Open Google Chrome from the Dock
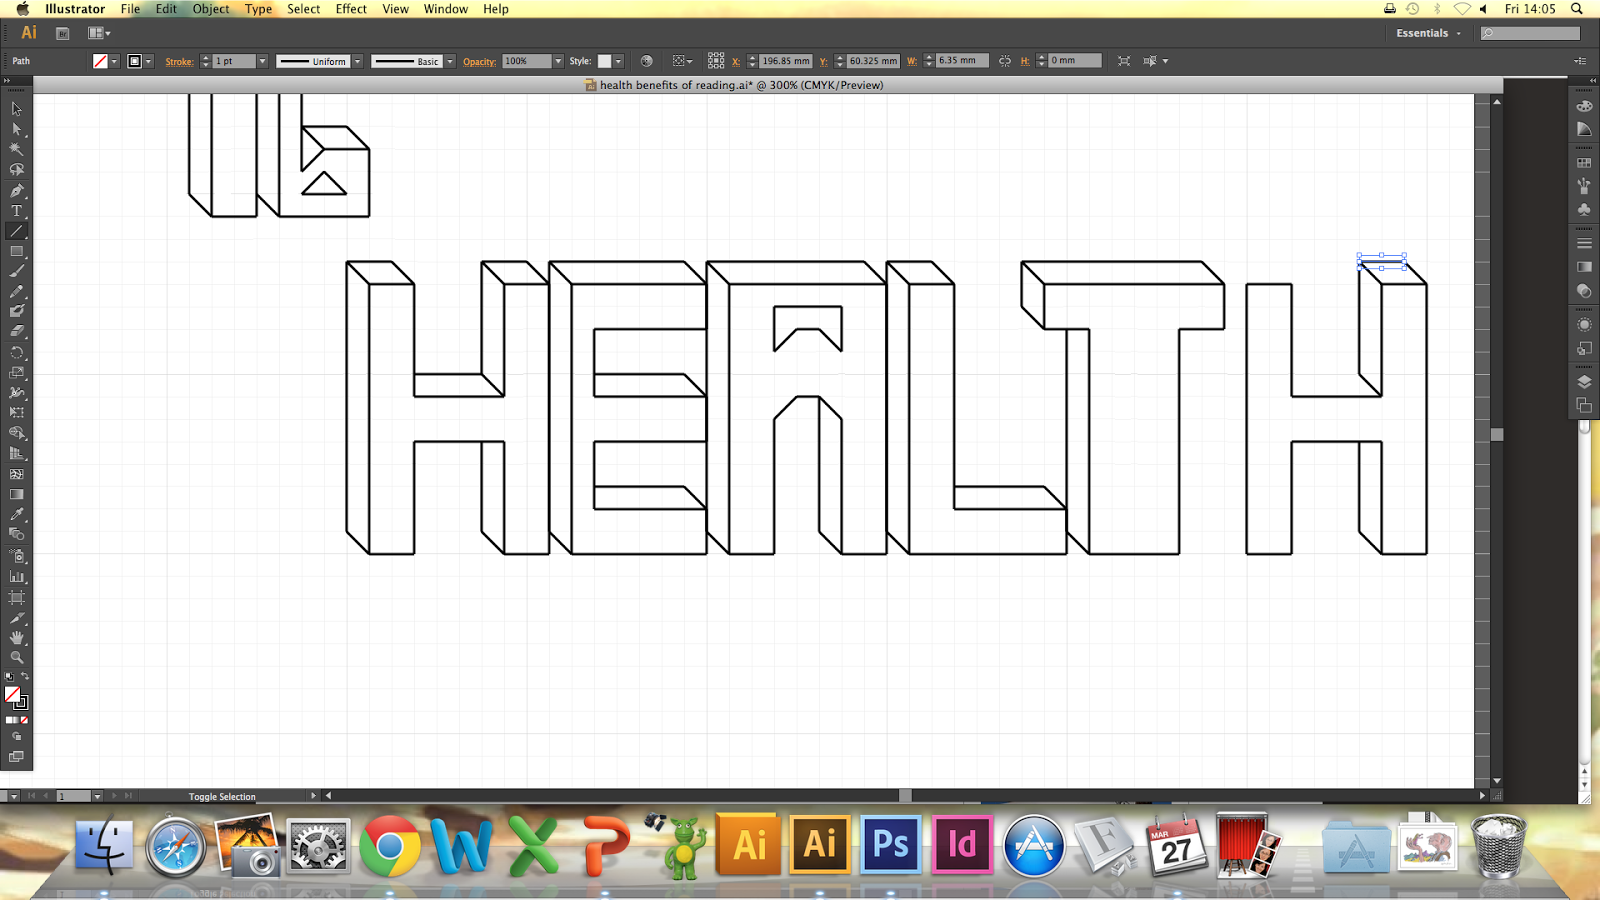Image resolution: width=1600 pixels, height=900 pixels. coord(389,846)
